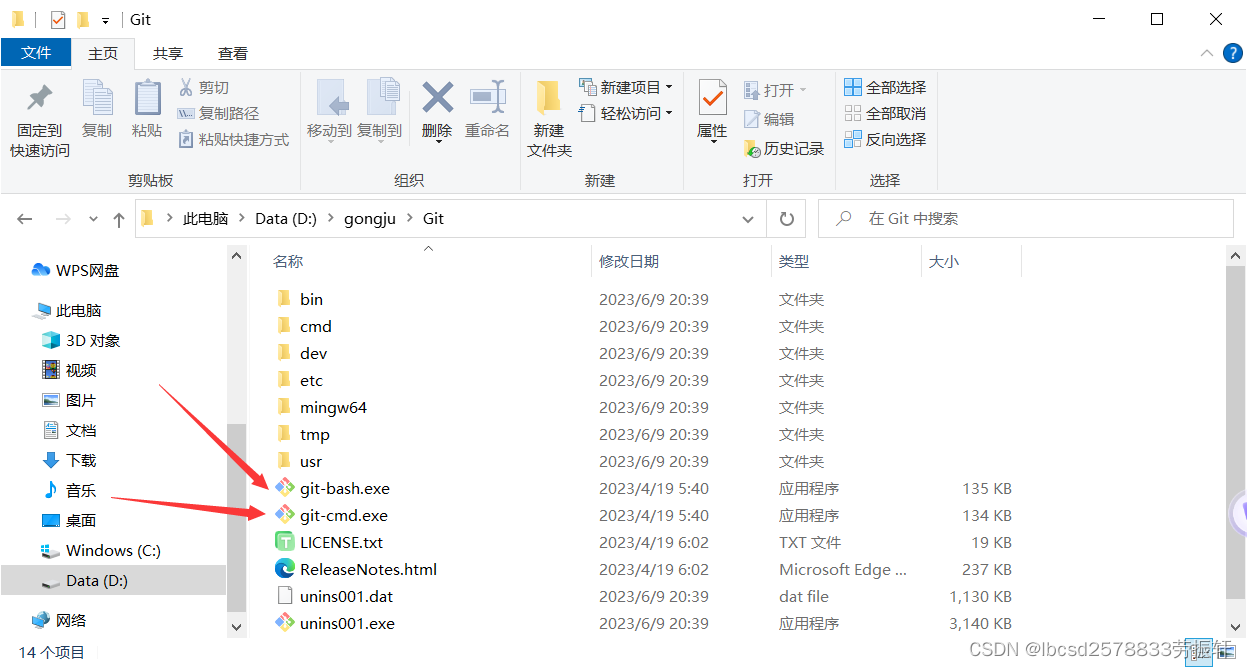Click the Delete X icon
1247x668 pixels.
pos(437,98)
